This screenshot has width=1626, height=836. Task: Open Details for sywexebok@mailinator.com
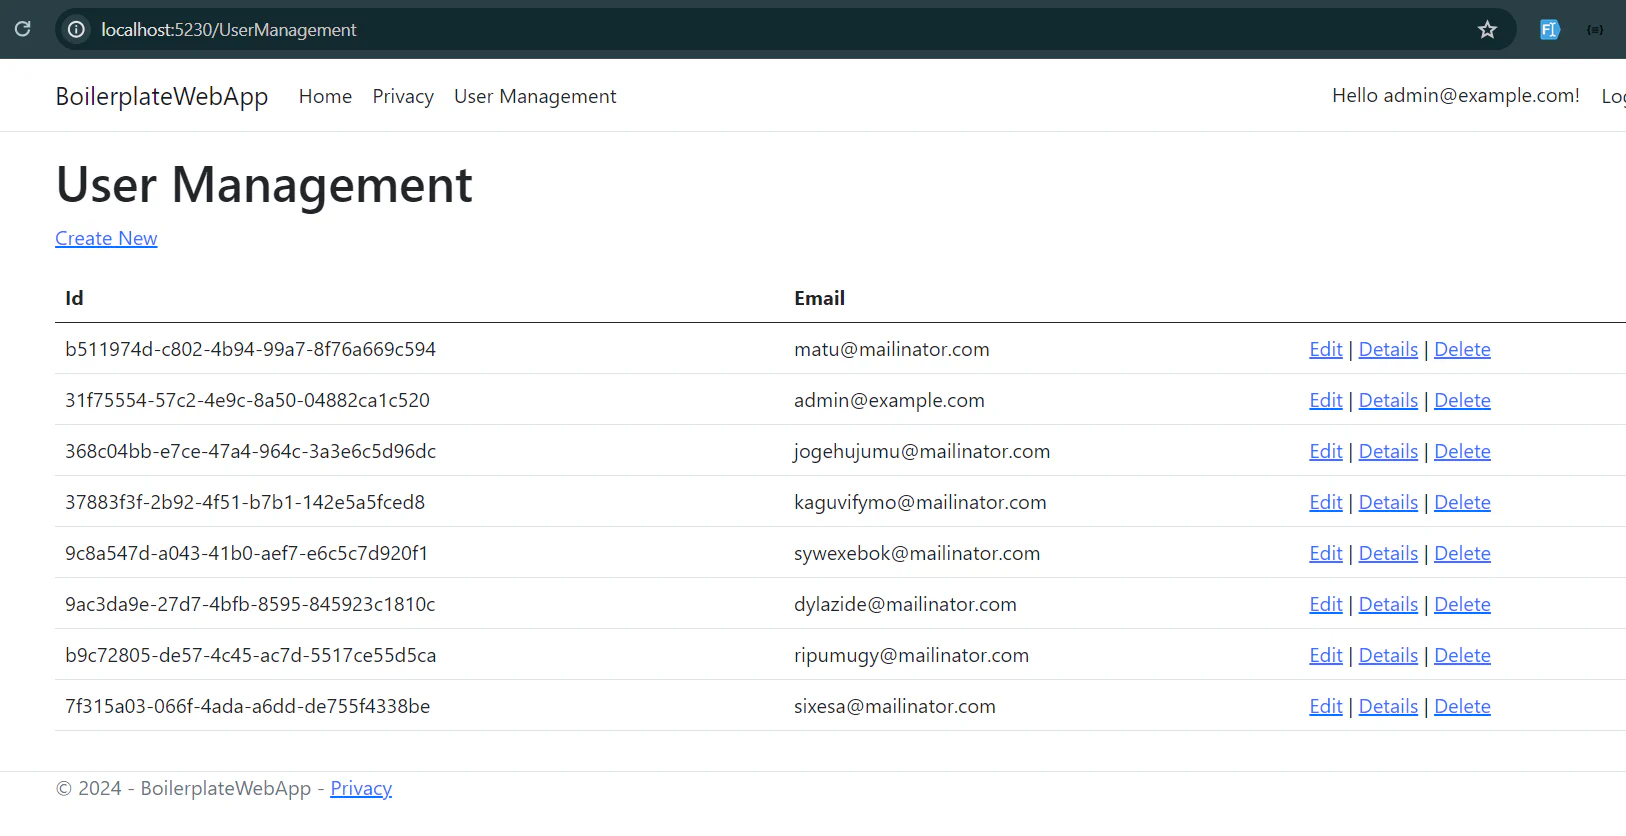point(1388,553)
